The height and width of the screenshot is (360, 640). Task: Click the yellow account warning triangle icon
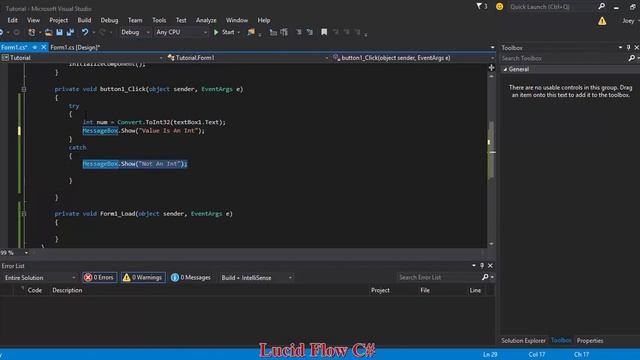[x=602, y=21]
